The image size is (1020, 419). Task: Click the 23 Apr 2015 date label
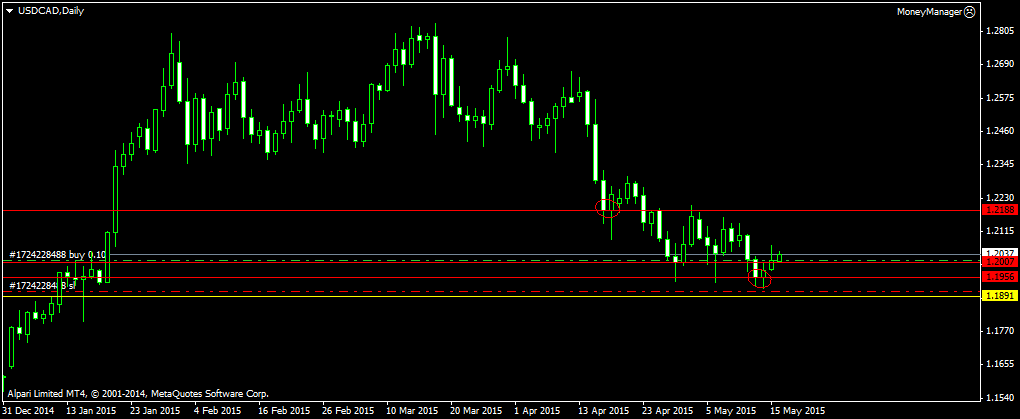(x=667, y=411)
